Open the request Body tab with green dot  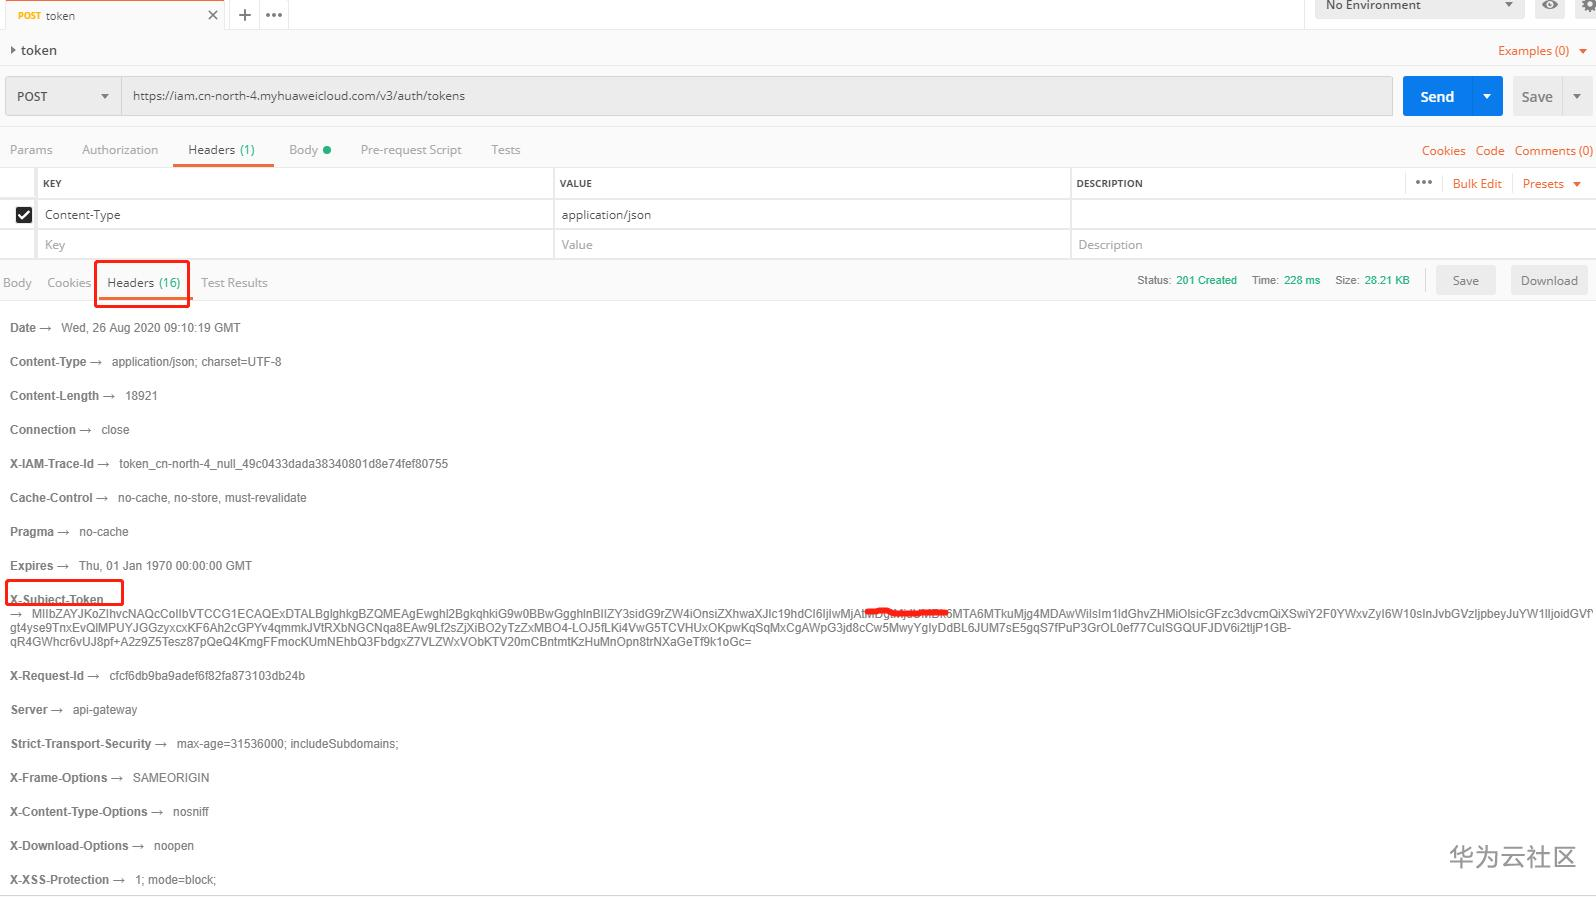click(310, 150)
